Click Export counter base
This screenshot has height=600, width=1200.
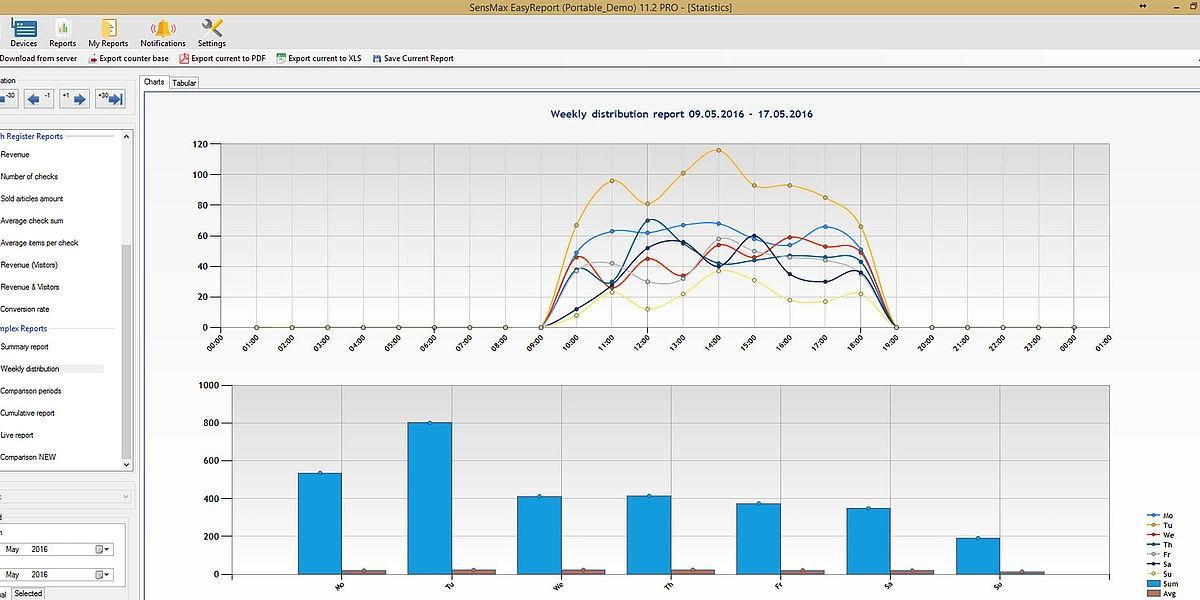(x=128, y=59)
